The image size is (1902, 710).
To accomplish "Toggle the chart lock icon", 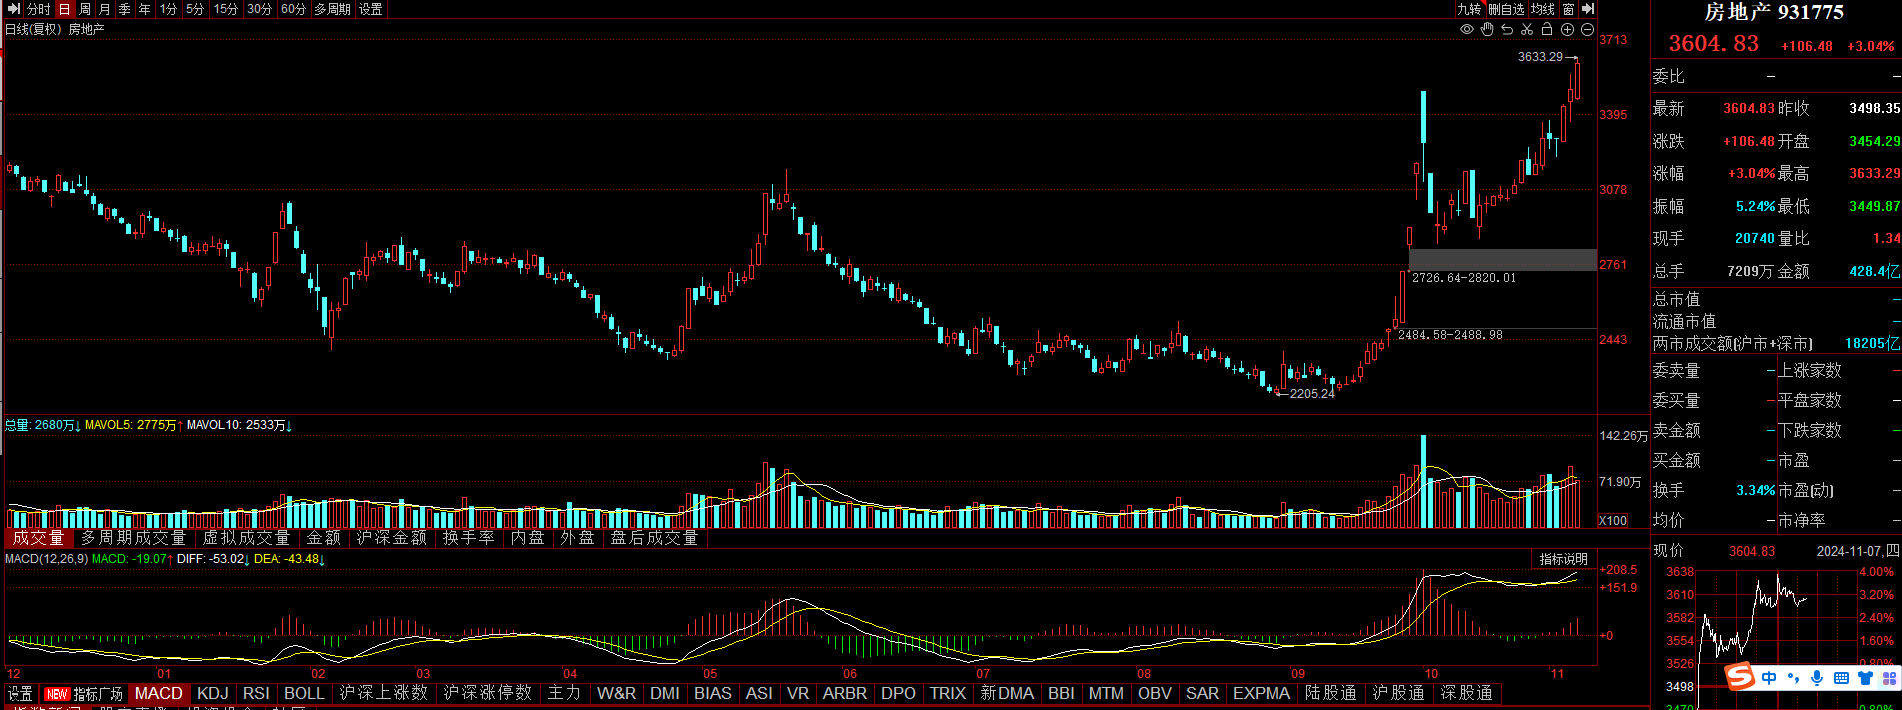I will tap(1547, 30).
